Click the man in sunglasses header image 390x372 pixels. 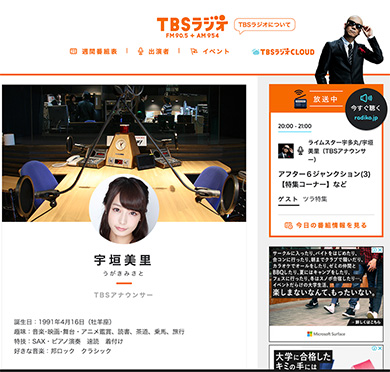[349, 49]
